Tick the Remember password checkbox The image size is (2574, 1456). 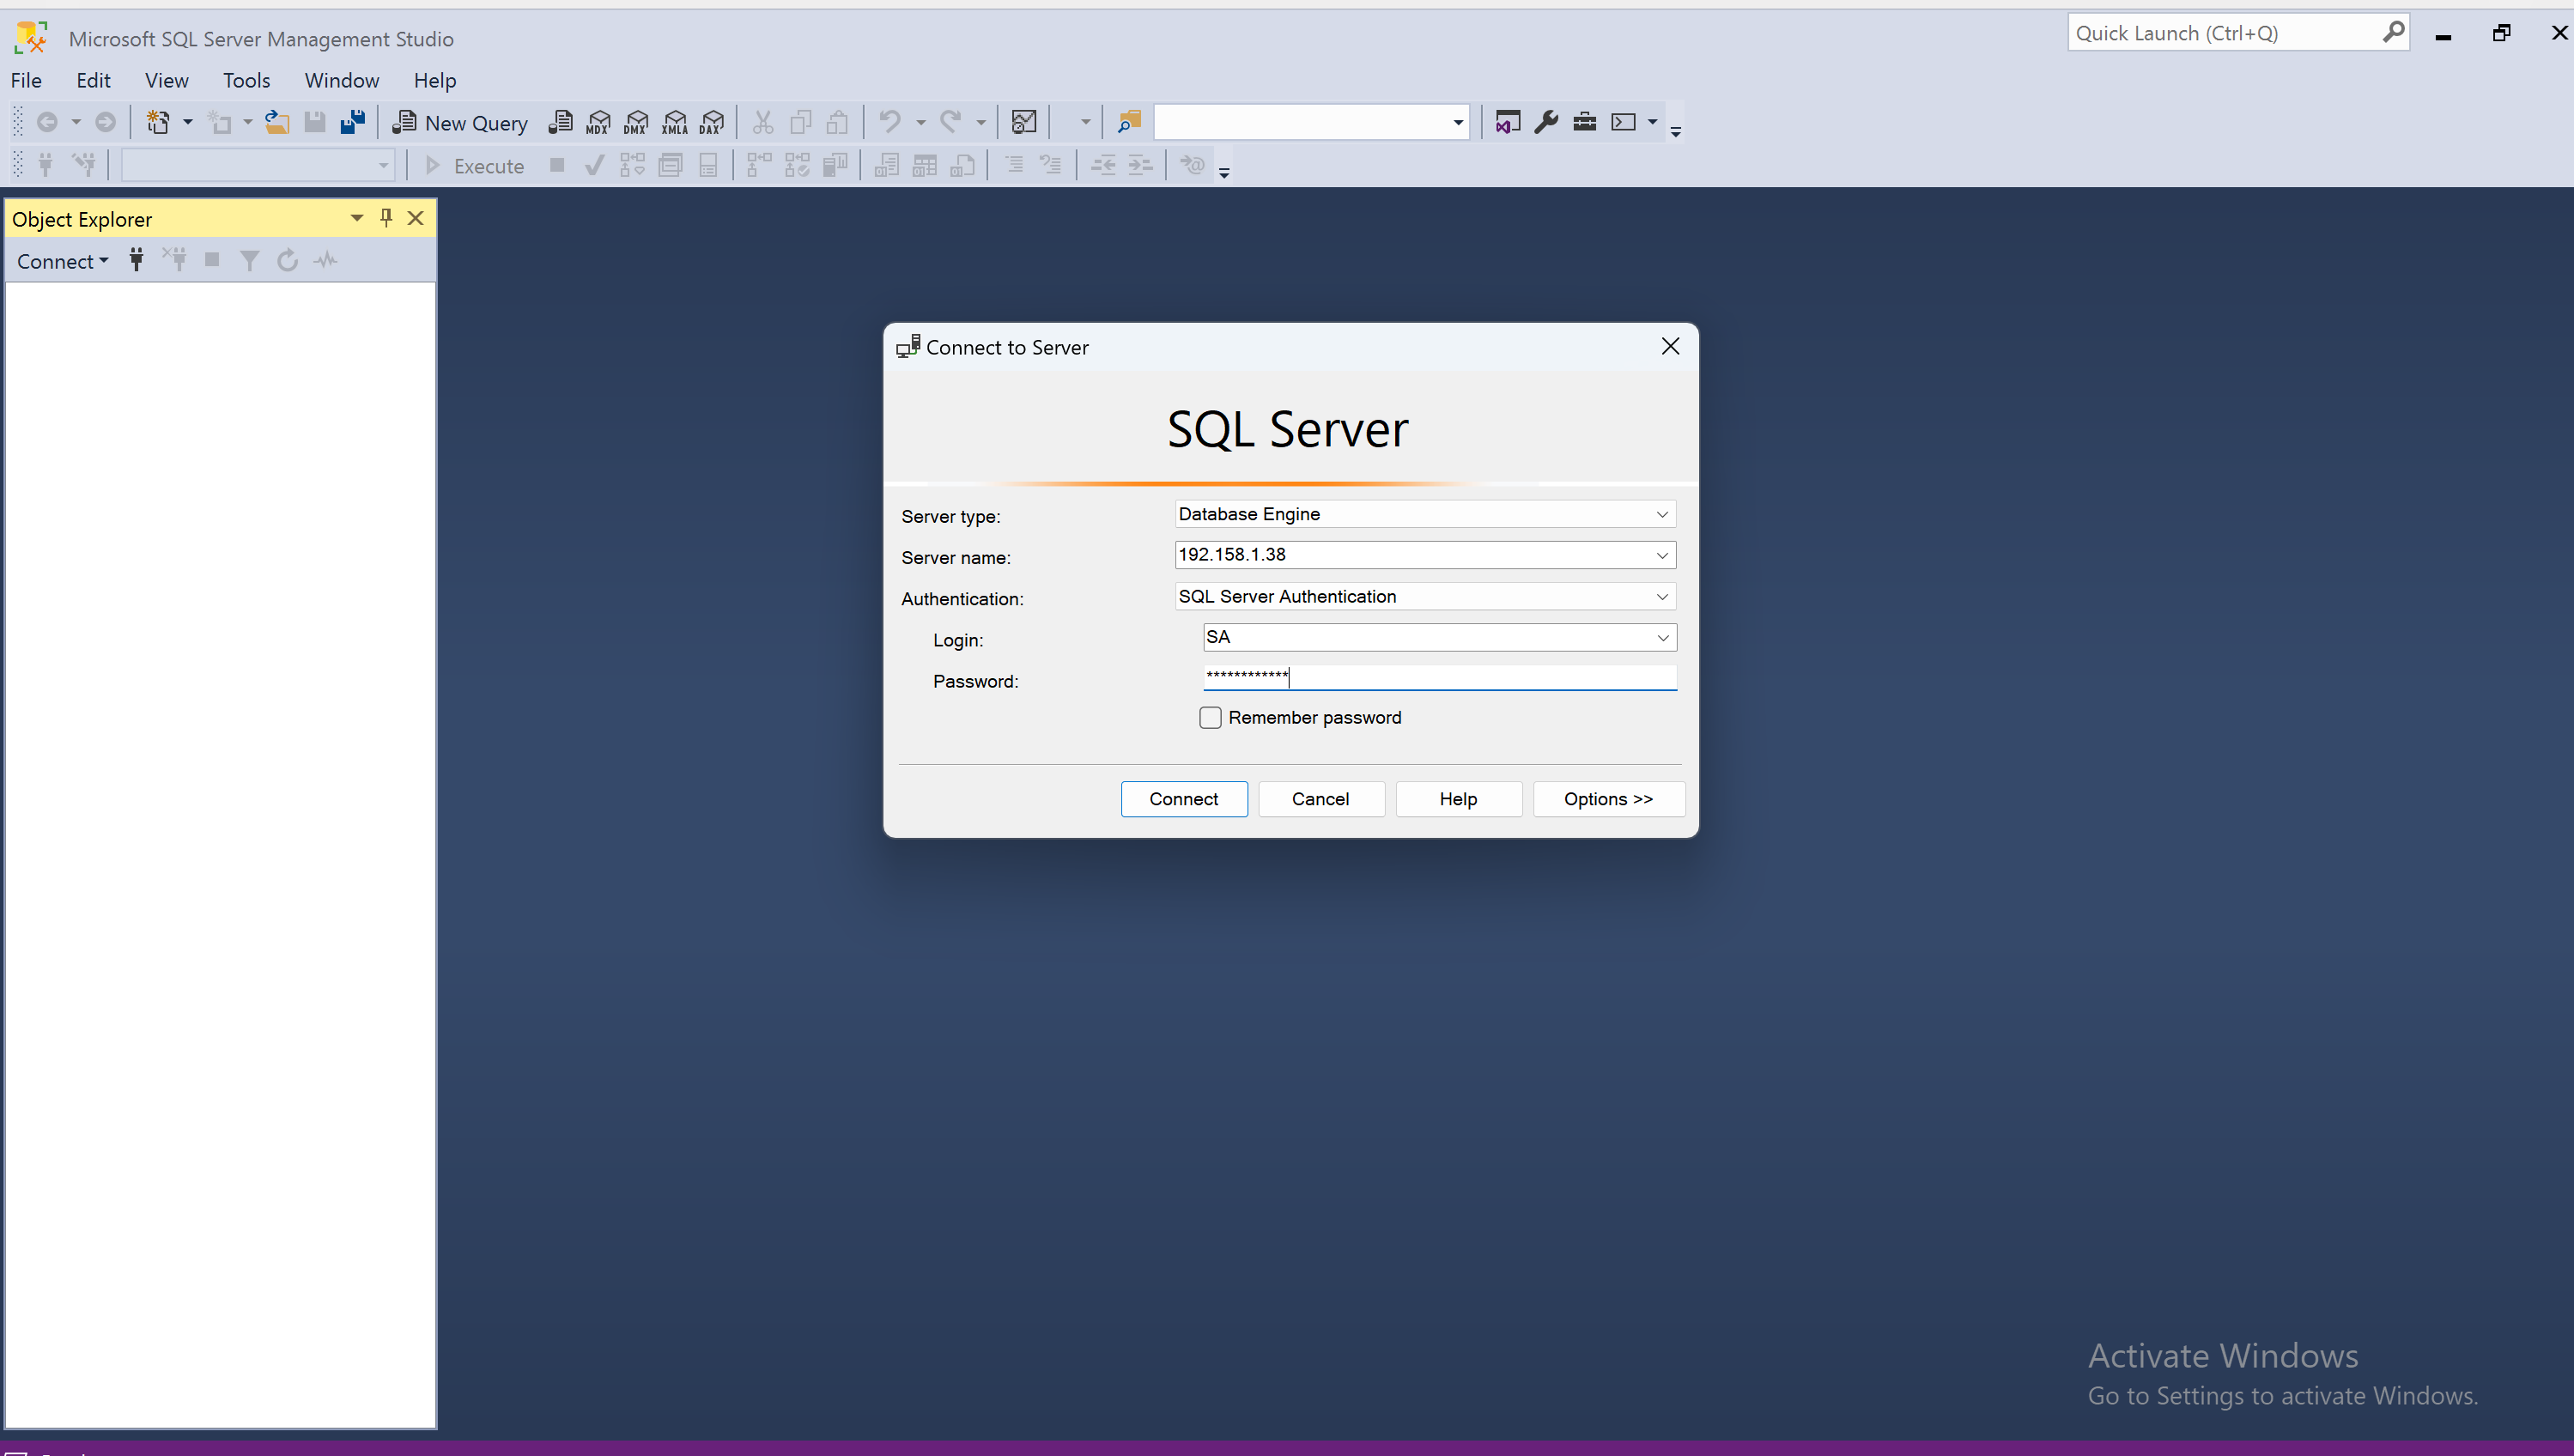click(1210, 718)
